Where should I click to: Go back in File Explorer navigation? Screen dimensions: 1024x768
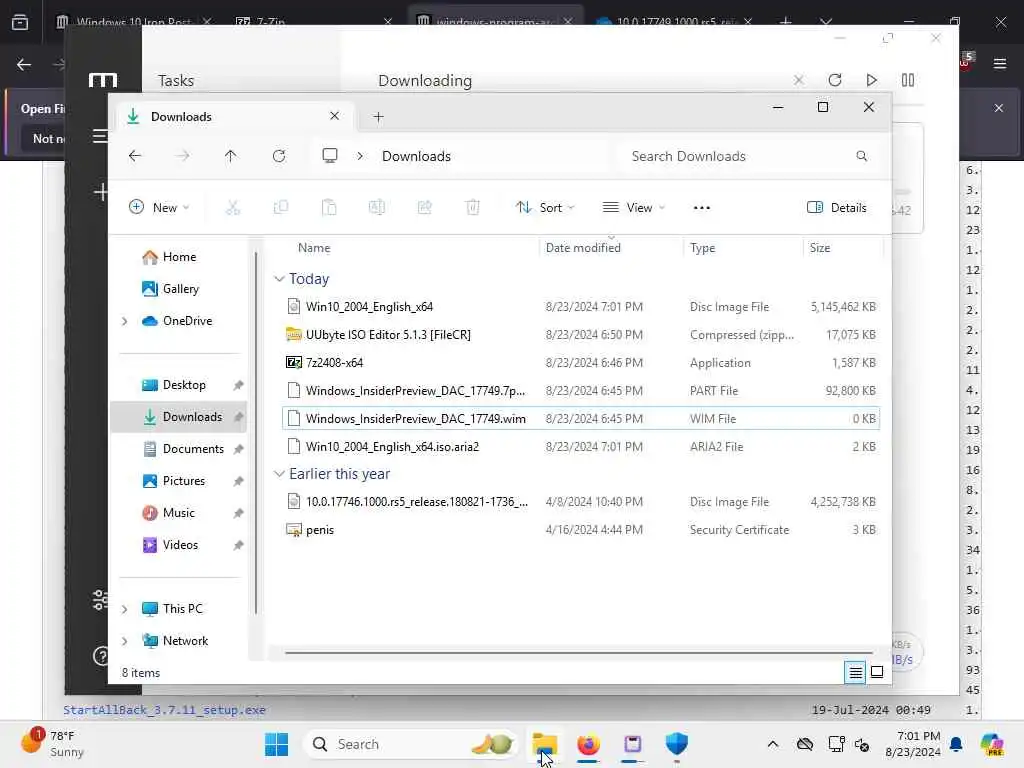[x=135, y=156]
